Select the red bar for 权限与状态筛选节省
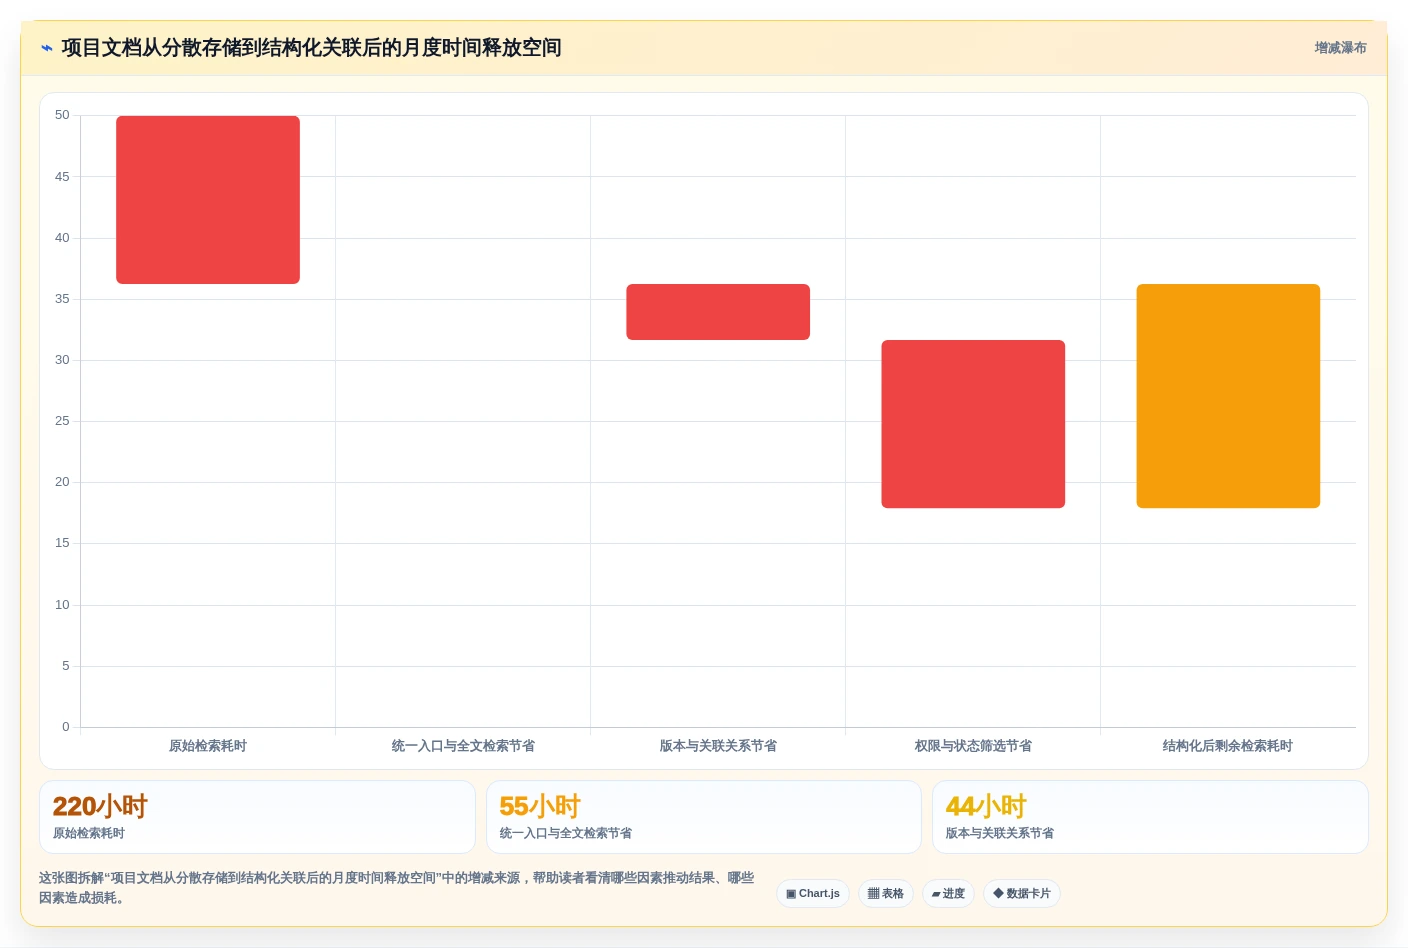The height and width of the screenshot is (948, 1408). pyautogui.click(x=973, y=424)
